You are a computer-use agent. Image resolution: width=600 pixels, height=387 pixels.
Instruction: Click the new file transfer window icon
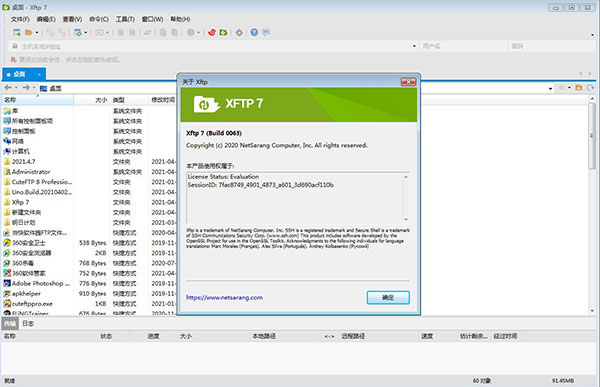(78, 33)
